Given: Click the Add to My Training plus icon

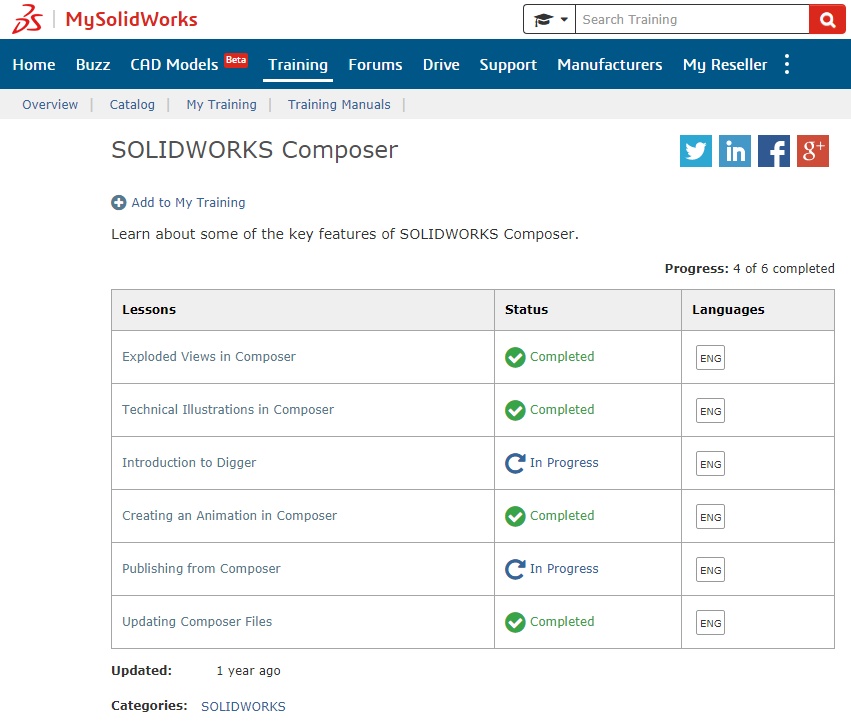Looking at the screenshot, I should 119,203.
